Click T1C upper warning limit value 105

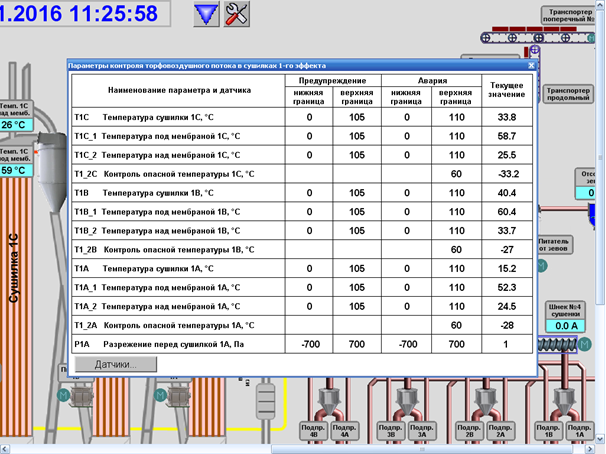point(356,118)
